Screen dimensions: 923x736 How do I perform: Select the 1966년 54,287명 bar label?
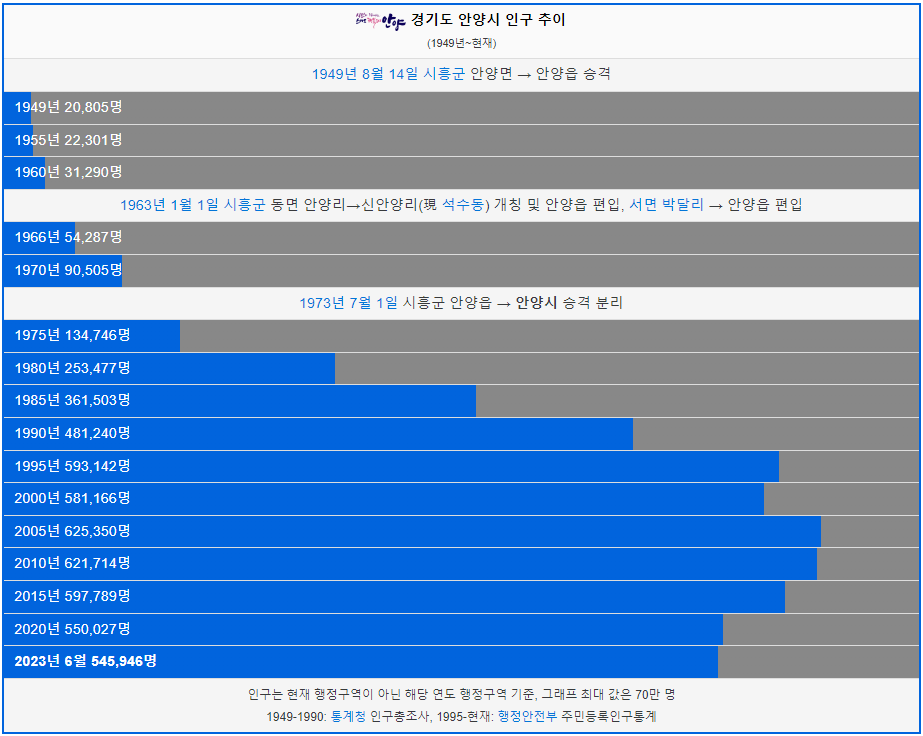point(68,237)
